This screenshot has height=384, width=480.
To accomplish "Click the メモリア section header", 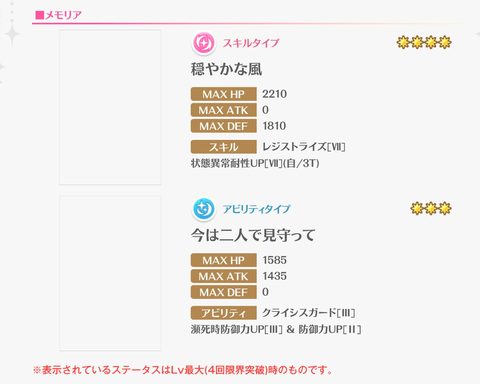I will tap(59, 15).
